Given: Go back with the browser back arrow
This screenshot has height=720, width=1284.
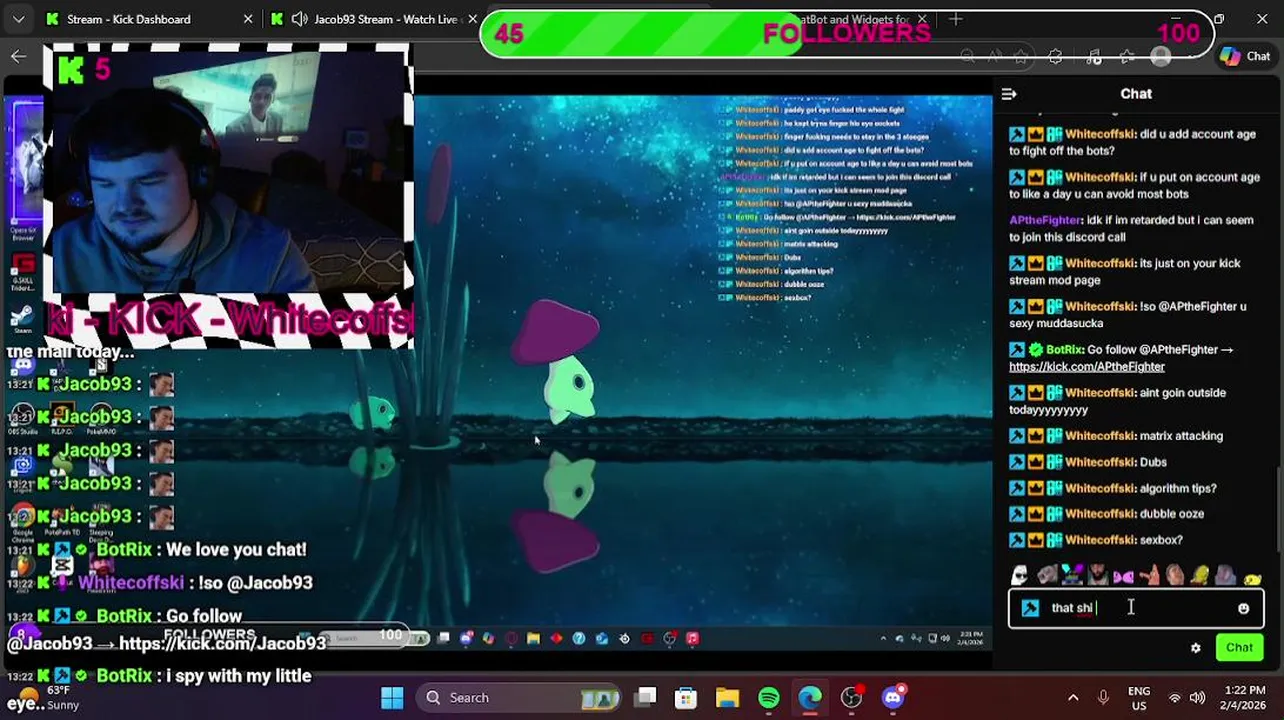Looking at the screenshot, I should coord(18,56).
